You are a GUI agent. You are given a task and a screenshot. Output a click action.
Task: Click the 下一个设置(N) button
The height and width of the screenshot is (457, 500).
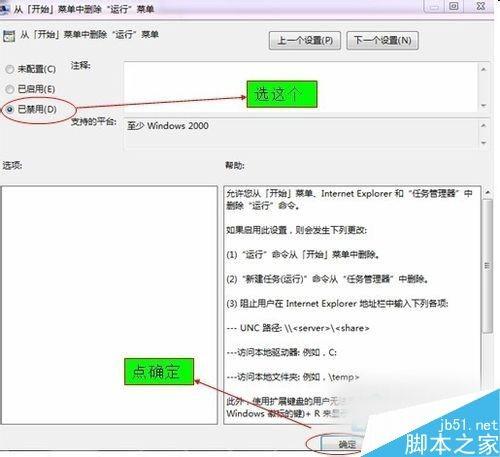click(x=382, y=41)
